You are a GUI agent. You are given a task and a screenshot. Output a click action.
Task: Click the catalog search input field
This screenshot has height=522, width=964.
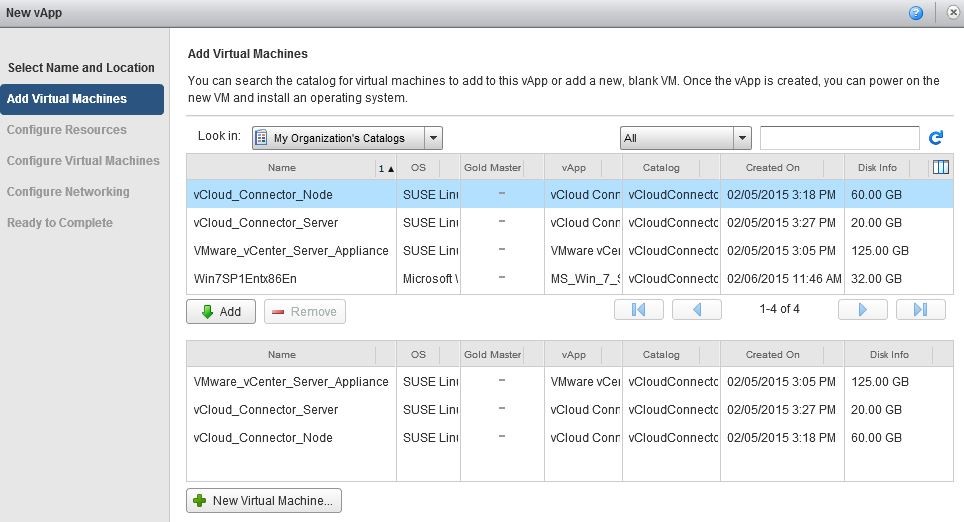click(x=839, y=138)
